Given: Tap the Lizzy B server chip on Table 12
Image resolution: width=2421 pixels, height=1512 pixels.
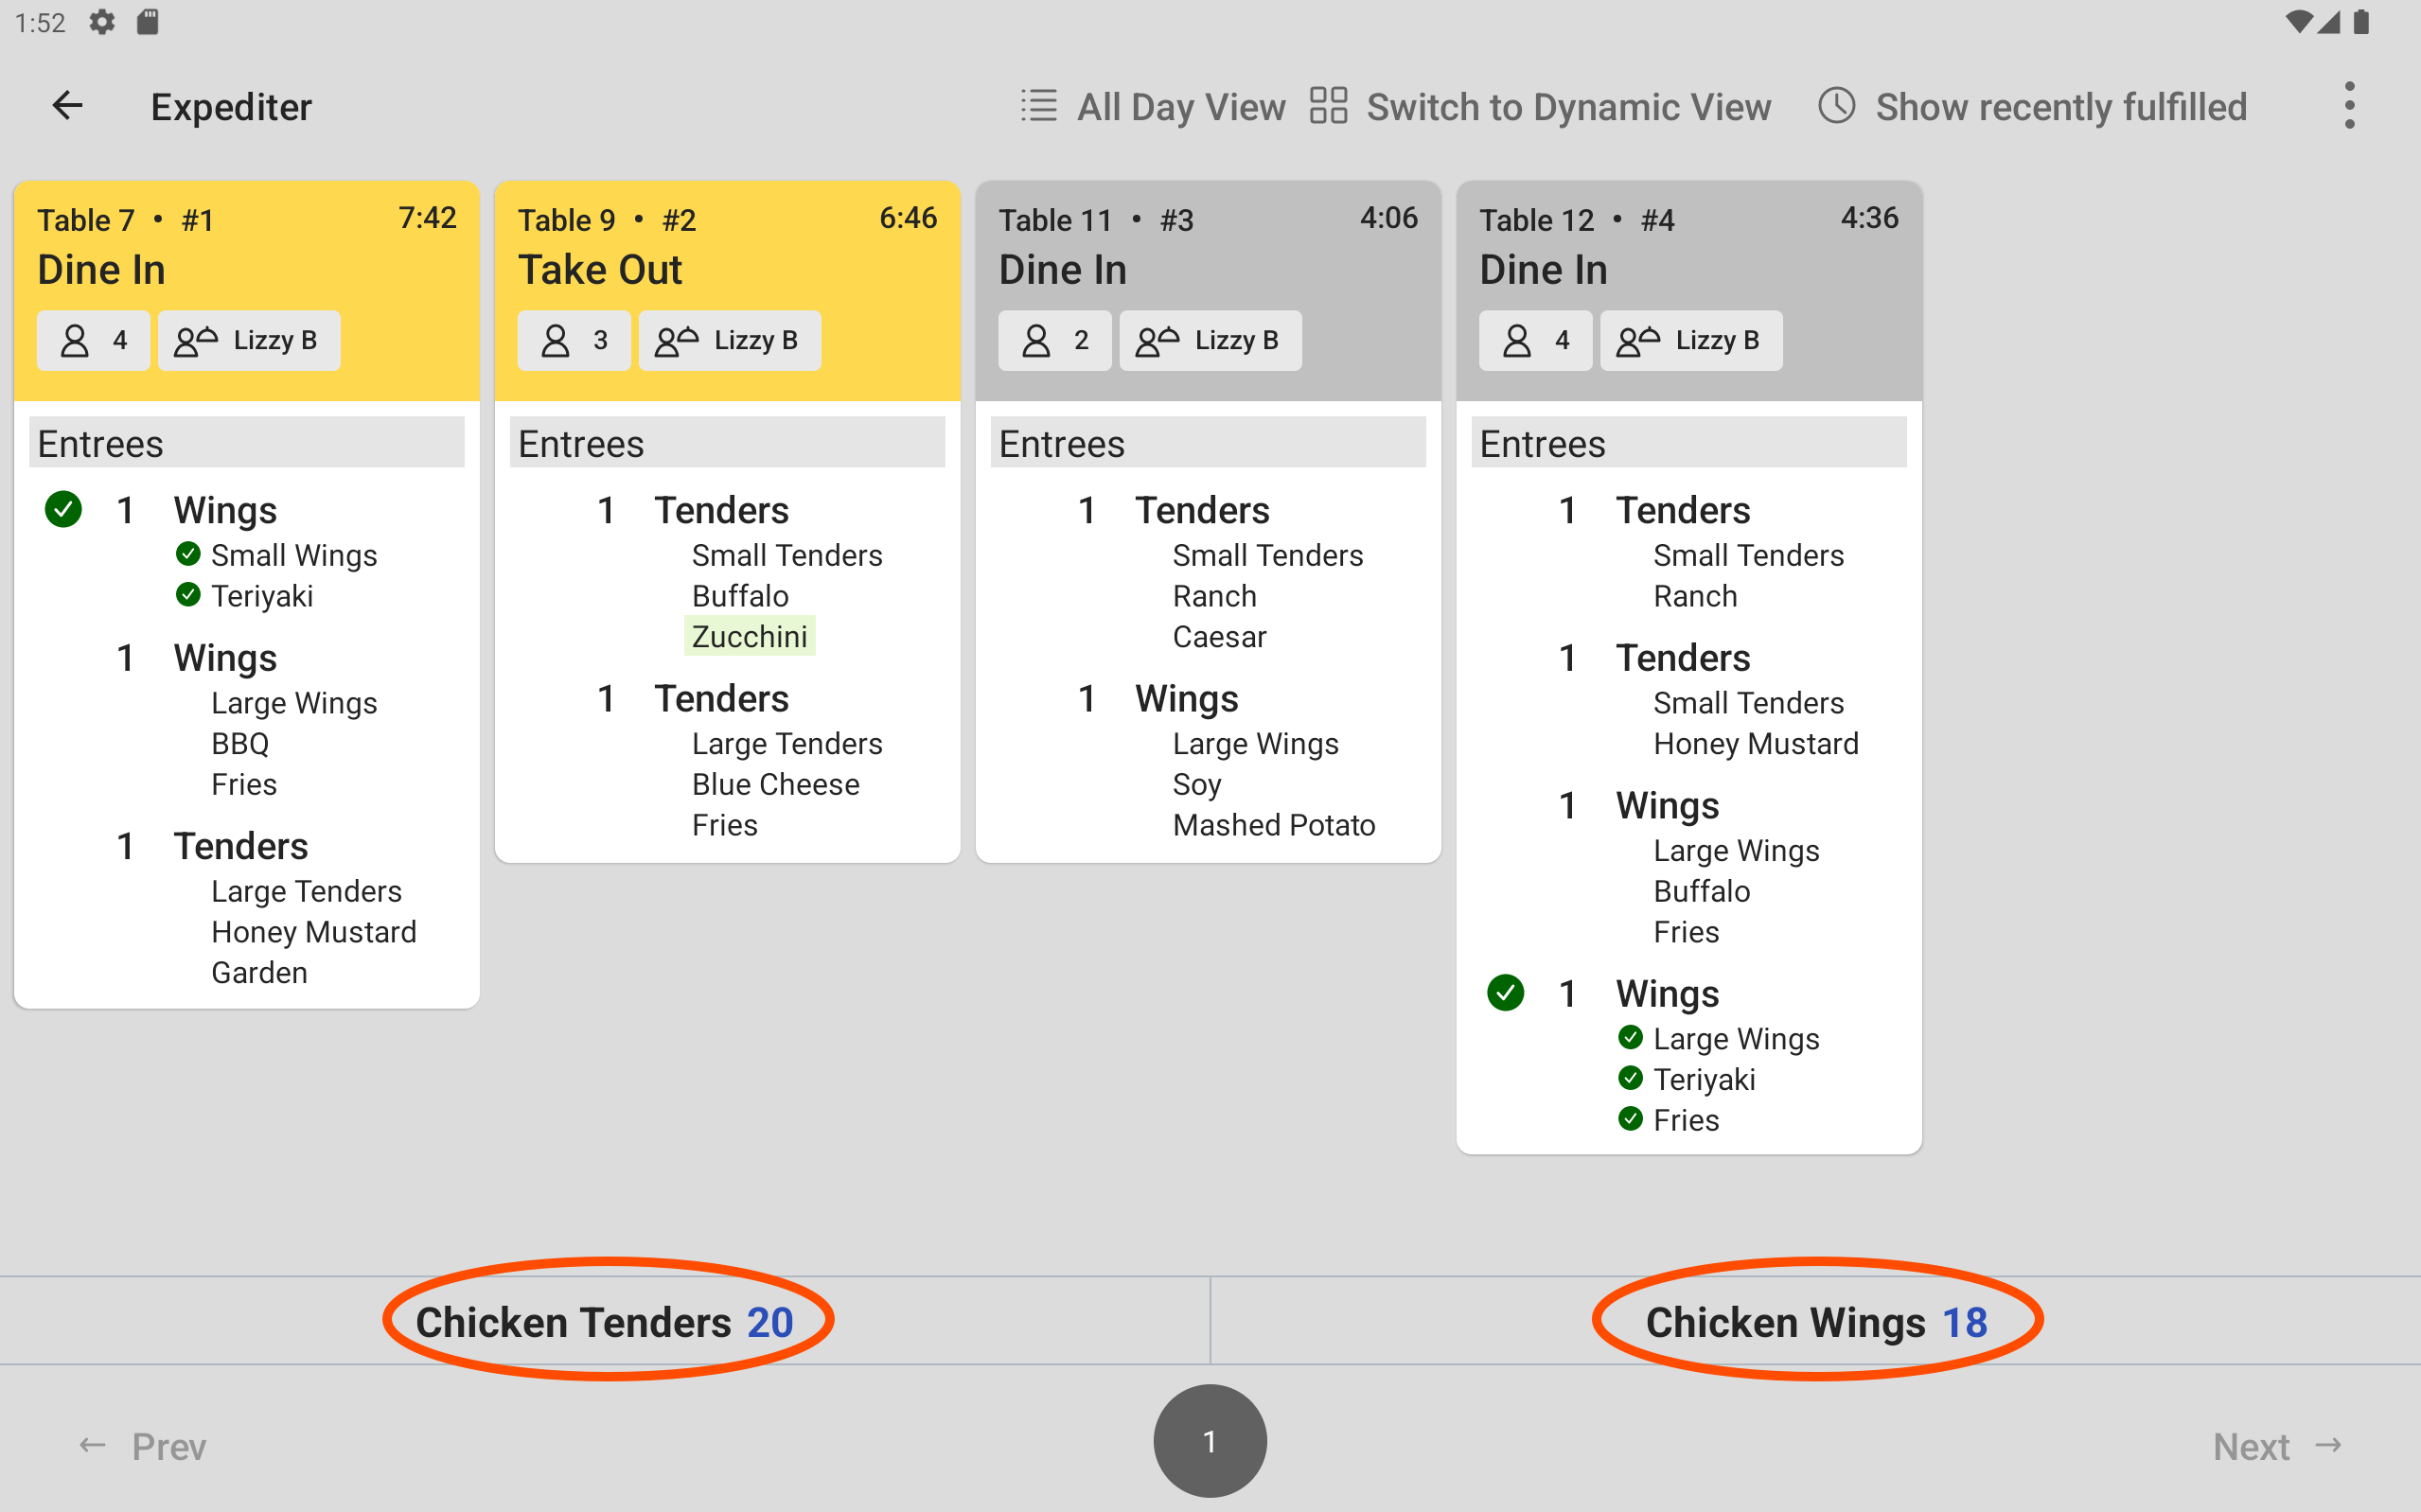Looking at the screenshot, I should (x=1690, y=340).
